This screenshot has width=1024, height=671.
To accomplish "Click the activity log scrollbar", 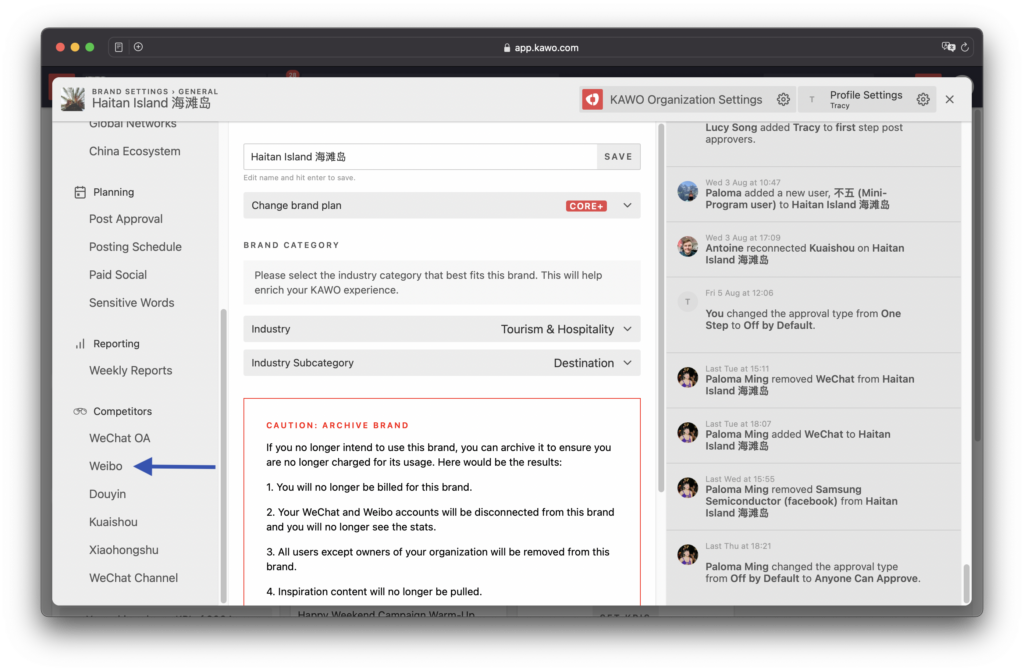I will (x=966, y=583).
